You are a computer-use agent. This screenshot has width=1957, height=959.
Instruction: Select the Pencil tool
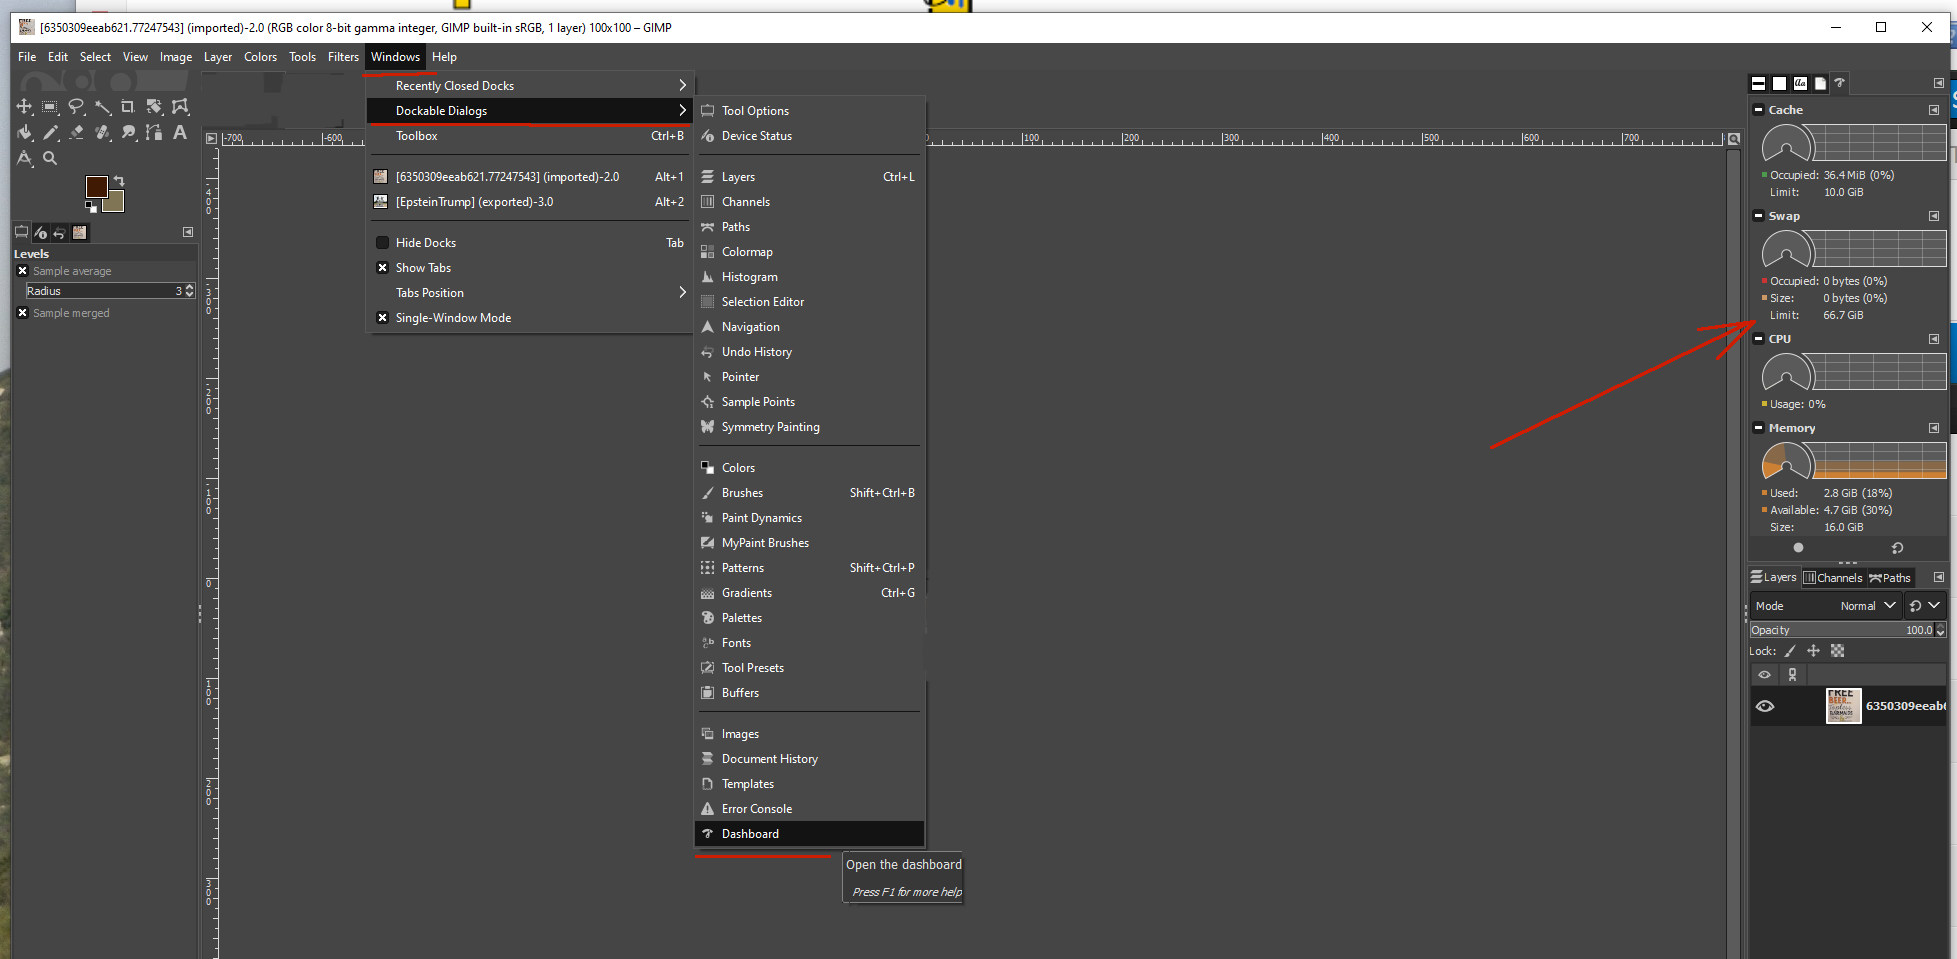[x=50, y=132]
